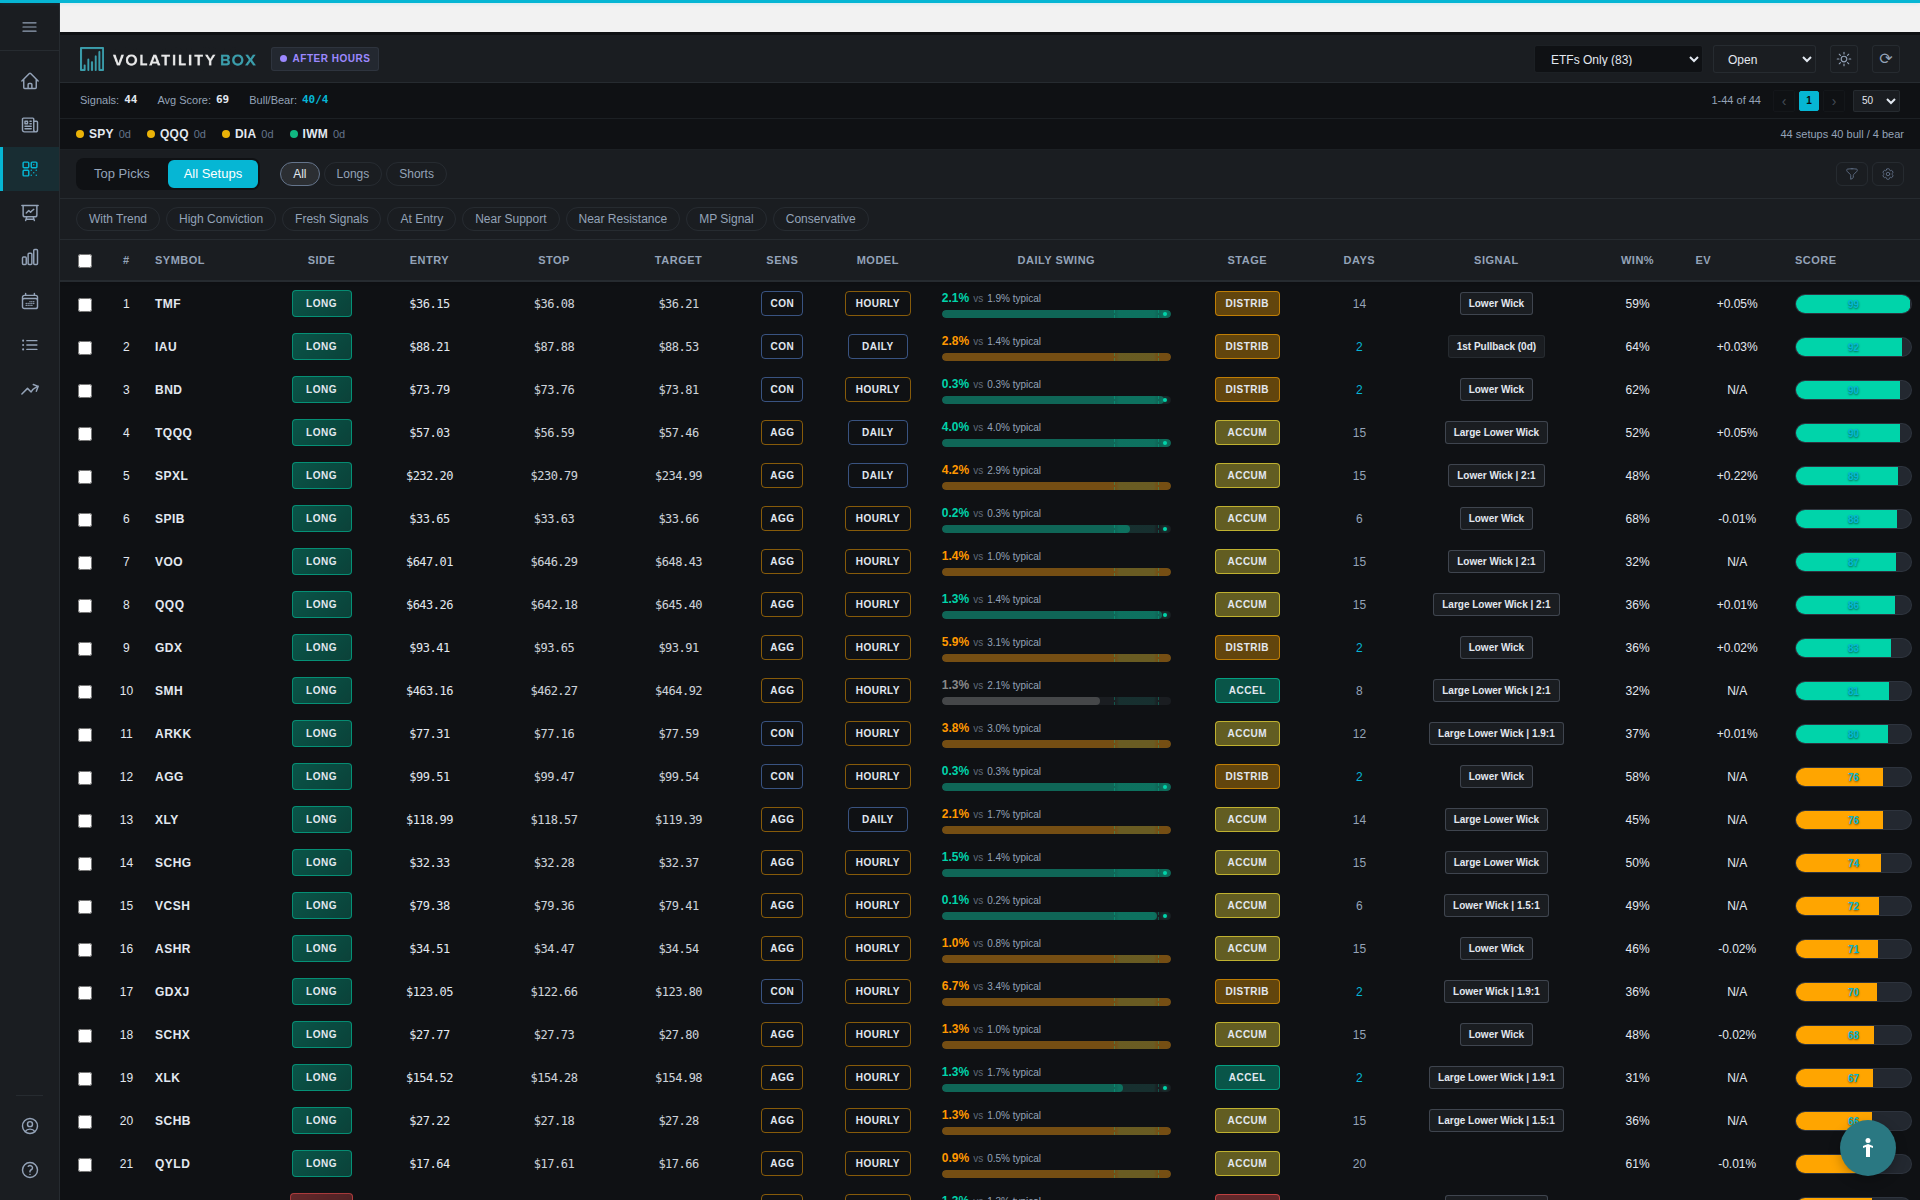Click the SPXL daily swing bar
This screenshot has height=1200, width=1920.
(1056, 486)
